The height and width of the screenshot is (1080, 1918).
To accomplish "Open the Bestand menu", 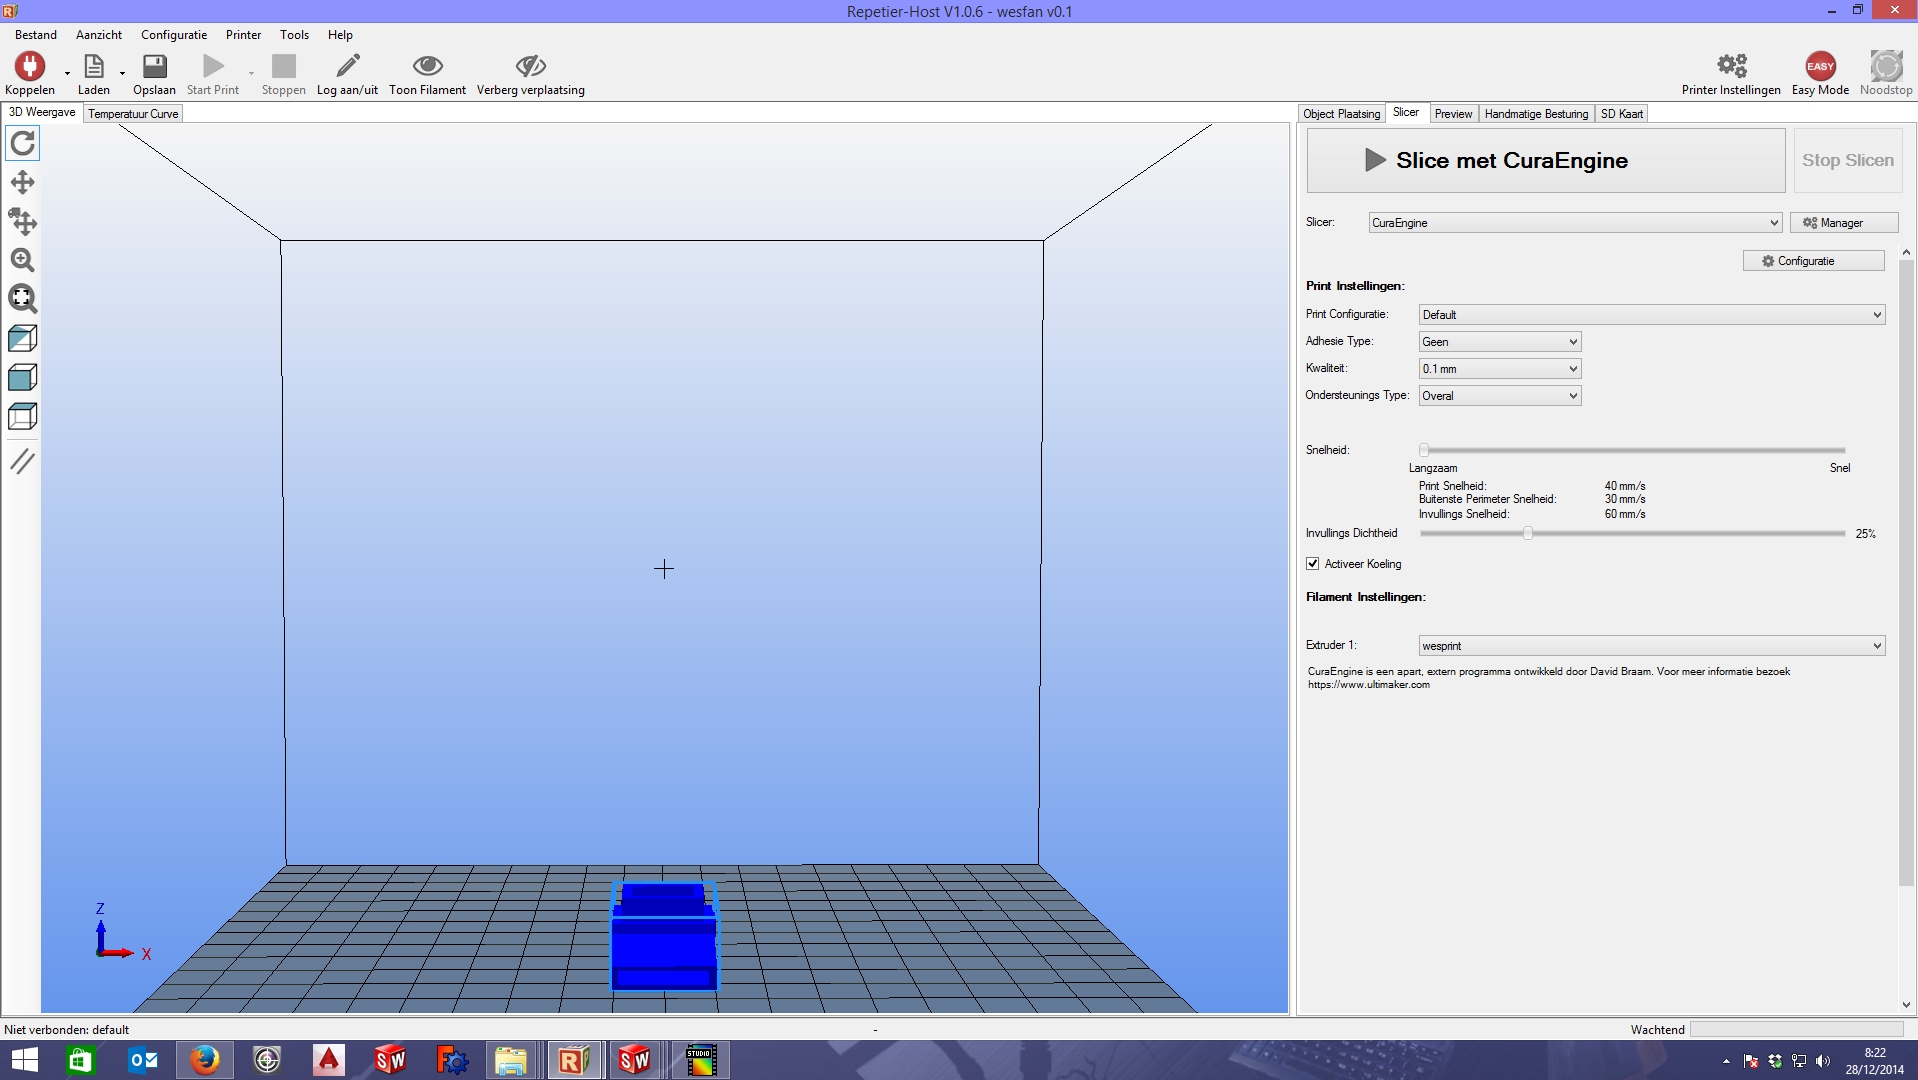I will point(36,35).
